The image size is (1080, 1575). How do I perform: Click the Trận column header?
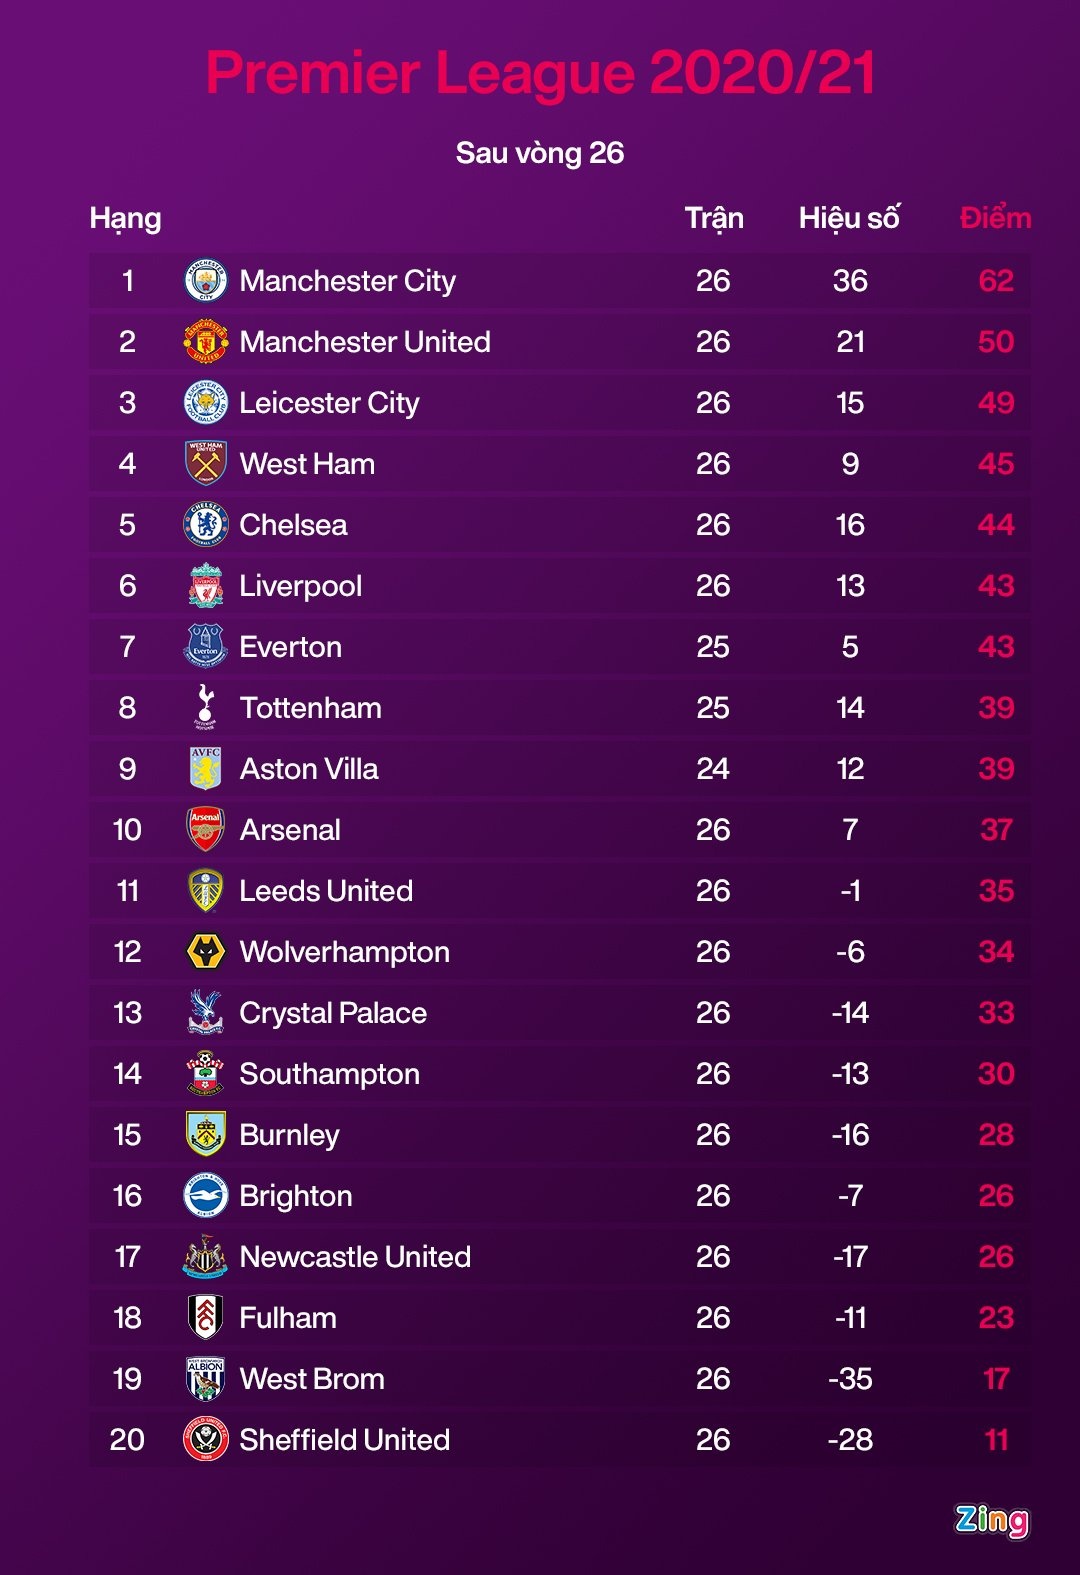[714, 218]
